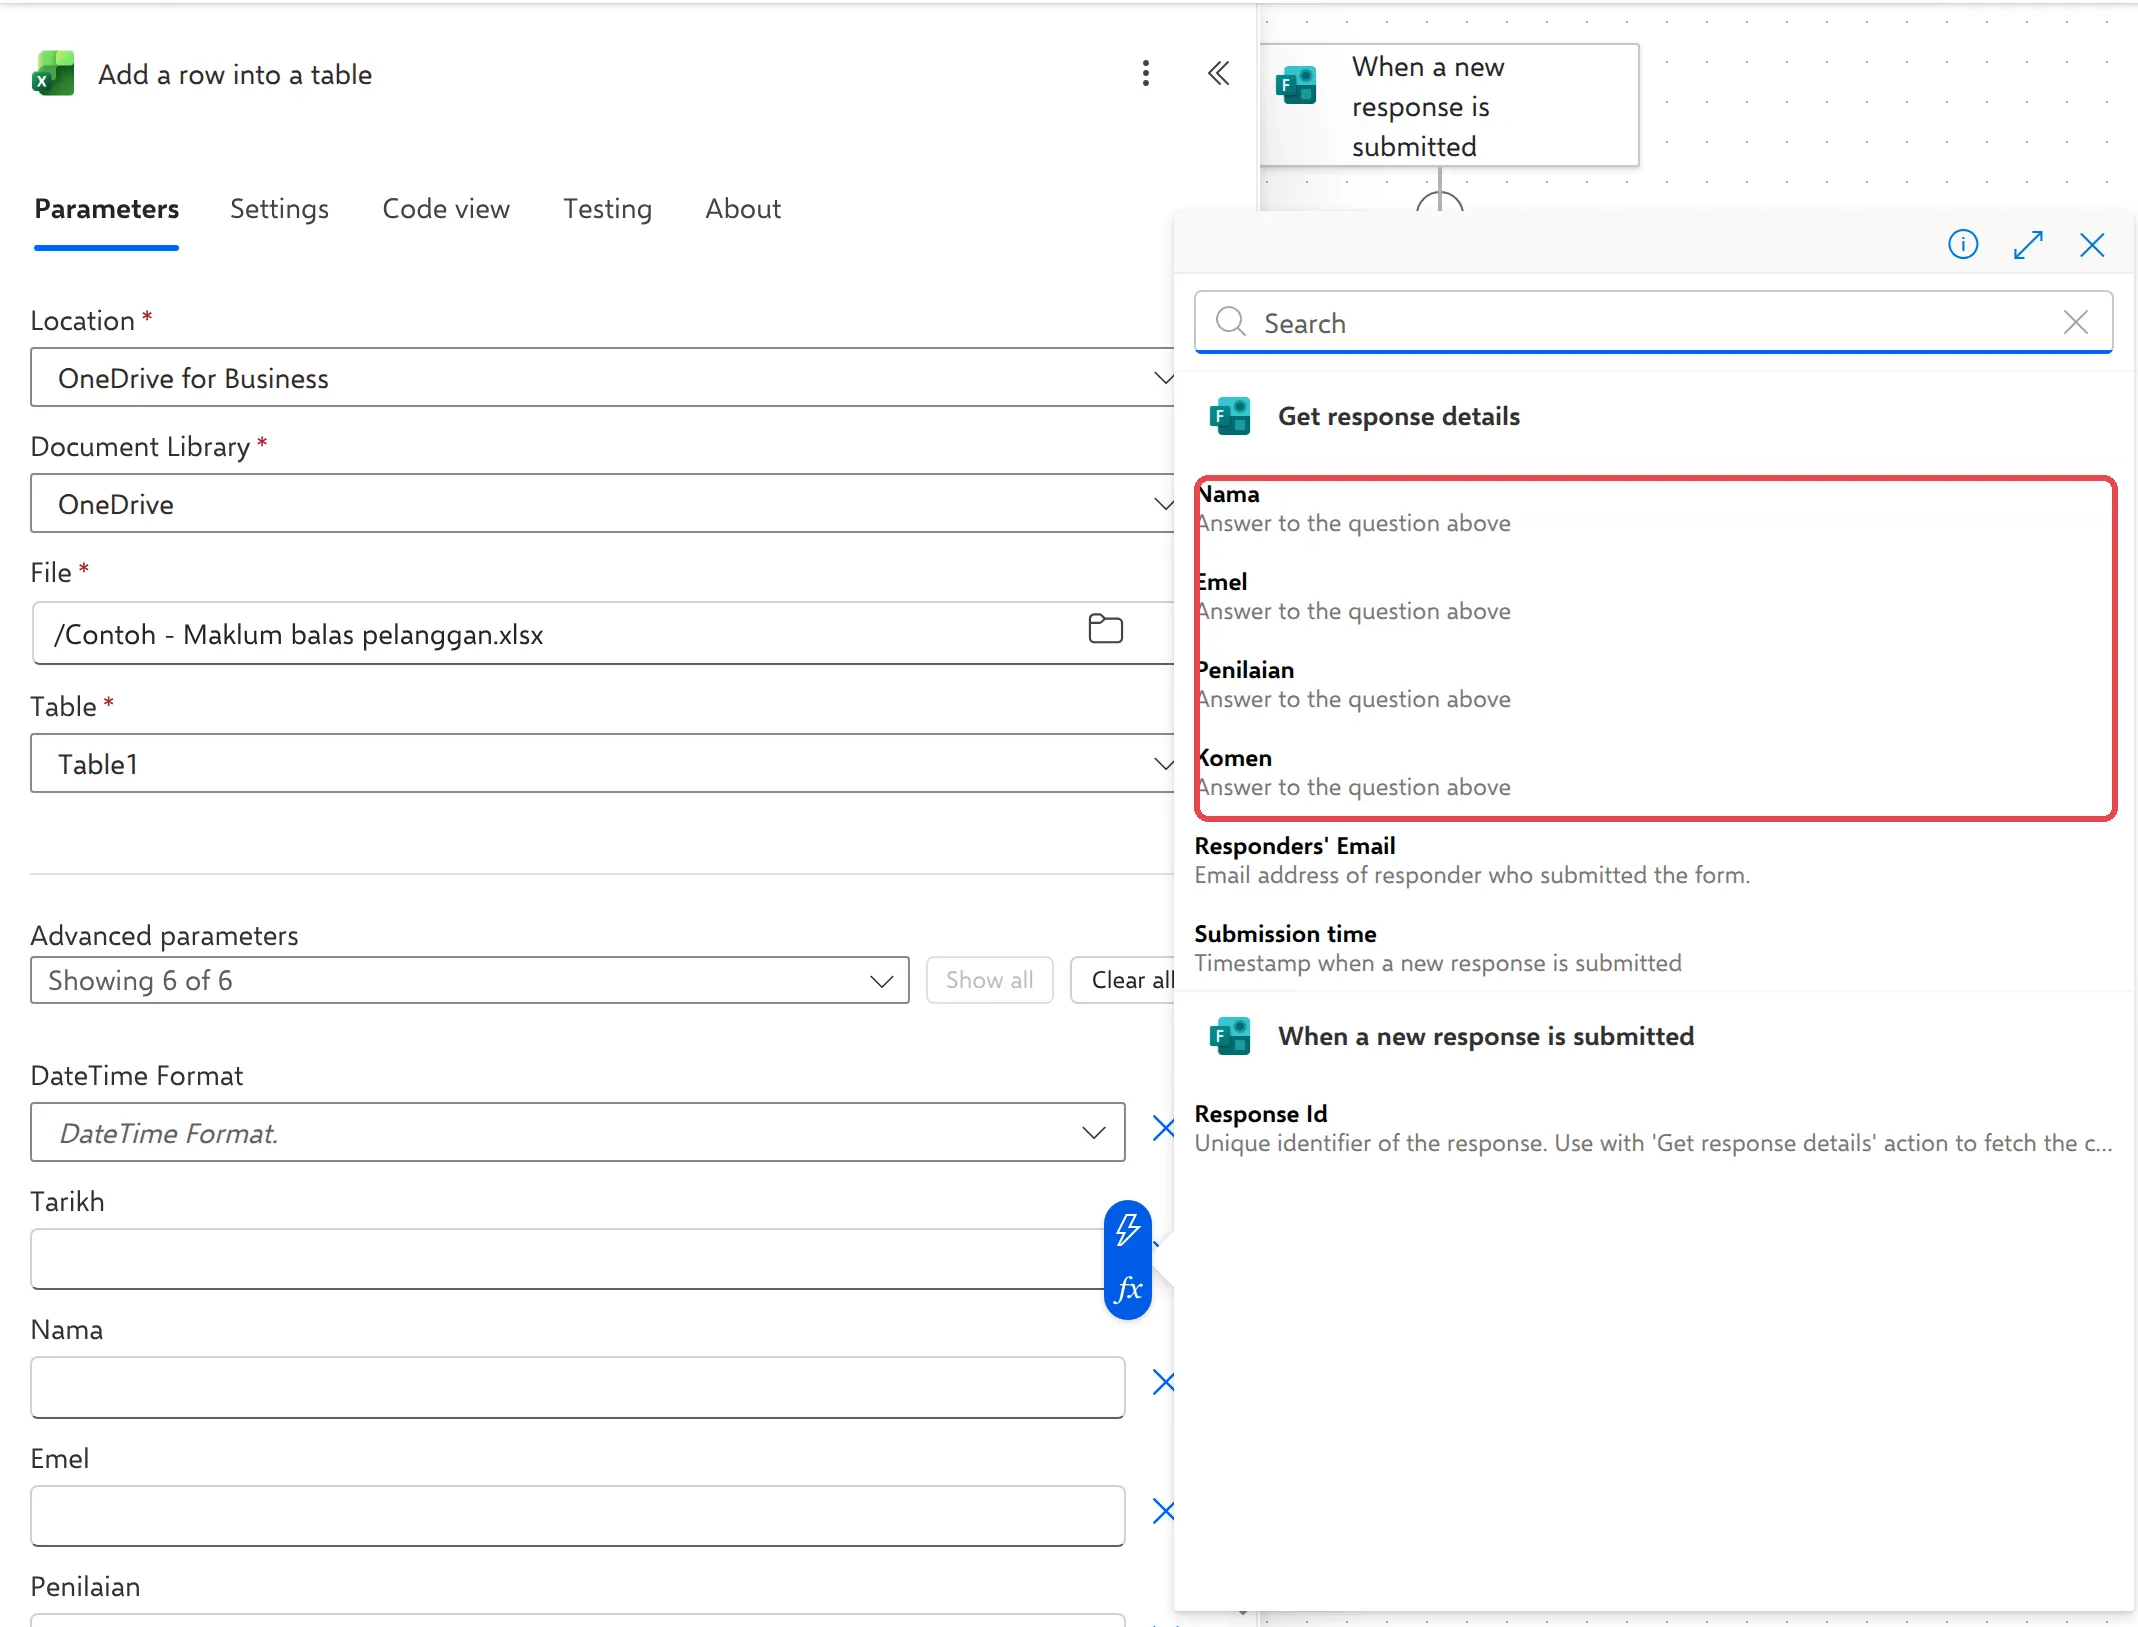The width and height of the screenshot is (2138, 1627).
Task: Clear the dynamic content search box
Action: (2076, 322)
